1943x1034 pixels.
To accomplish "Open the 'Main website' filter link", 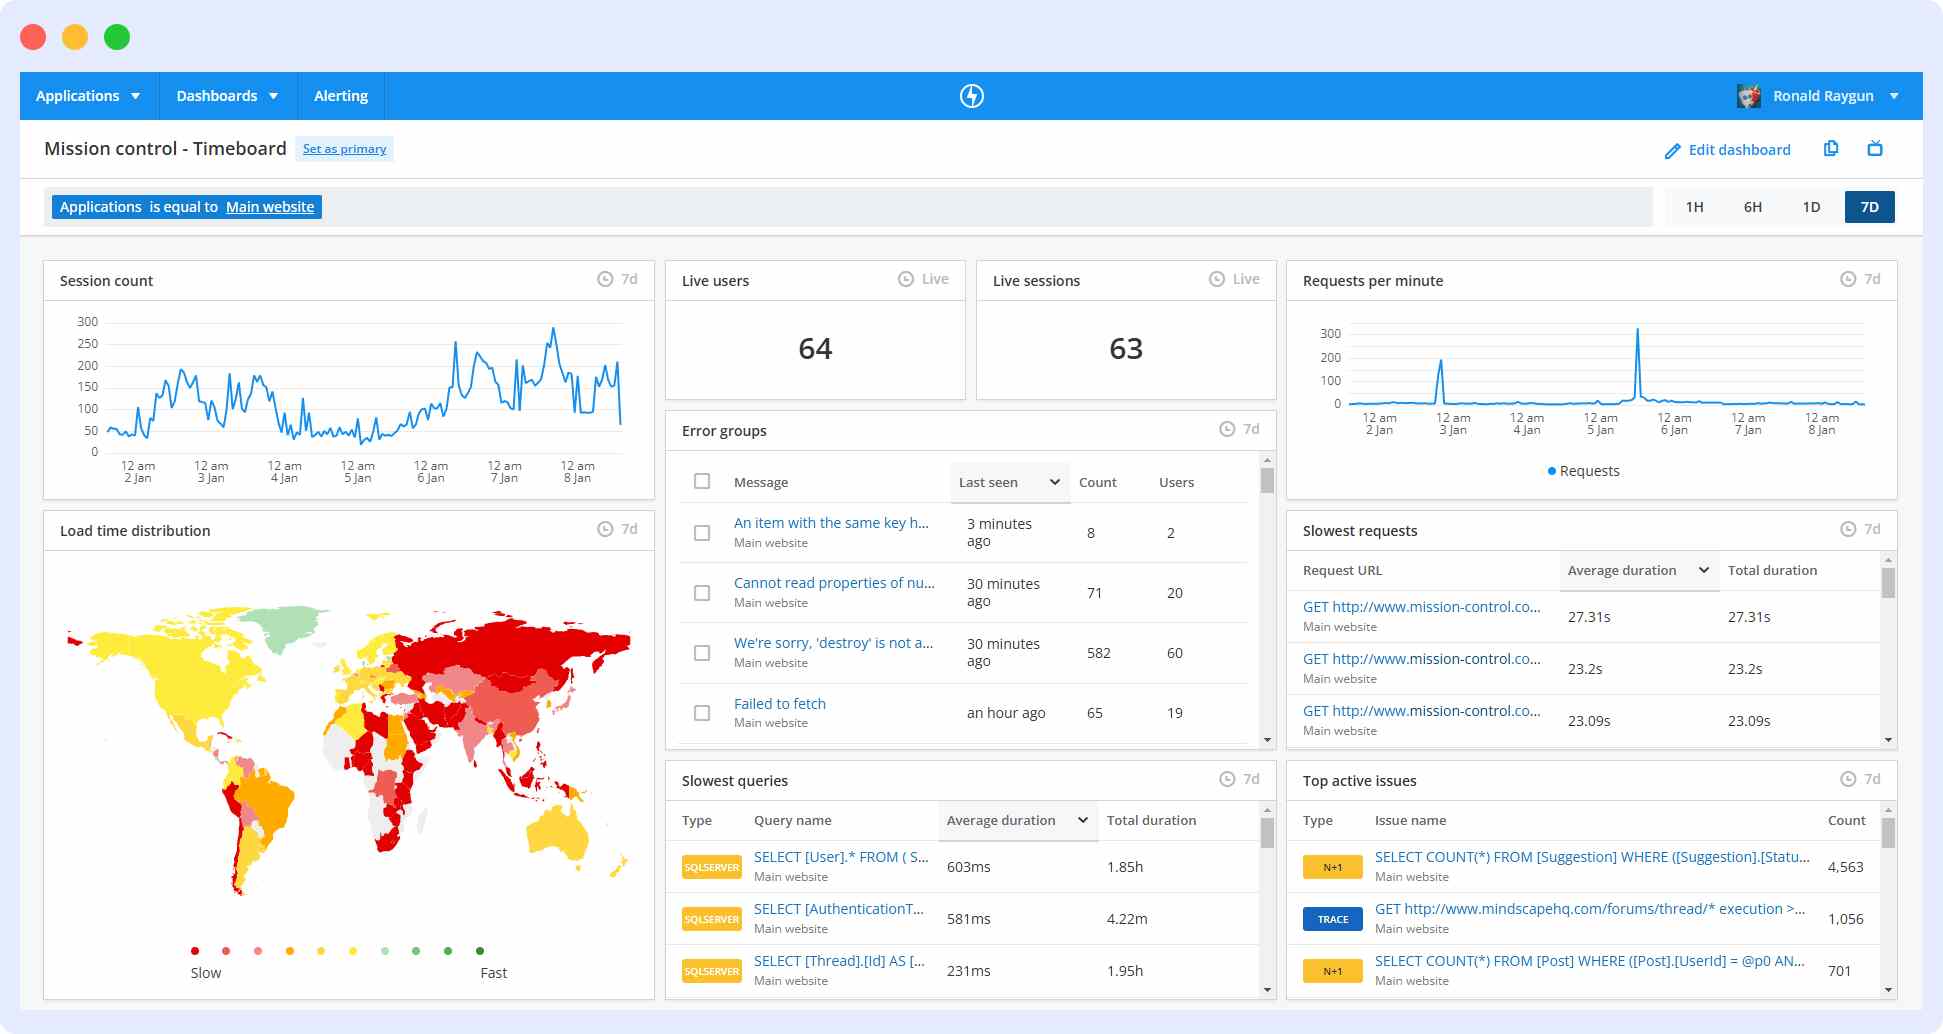I will [x=271, y=207].
